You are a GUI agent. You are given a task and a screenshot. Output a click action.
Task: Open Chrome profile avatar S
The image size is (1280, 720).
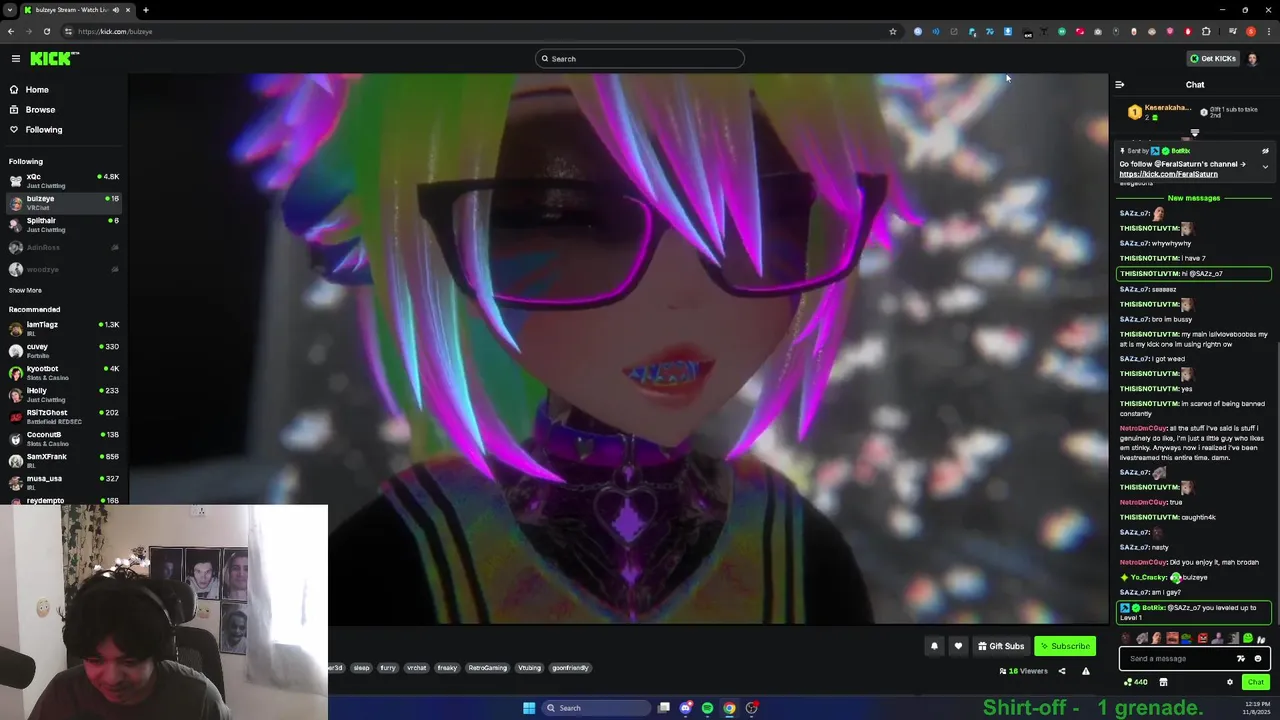[1250, 31]
